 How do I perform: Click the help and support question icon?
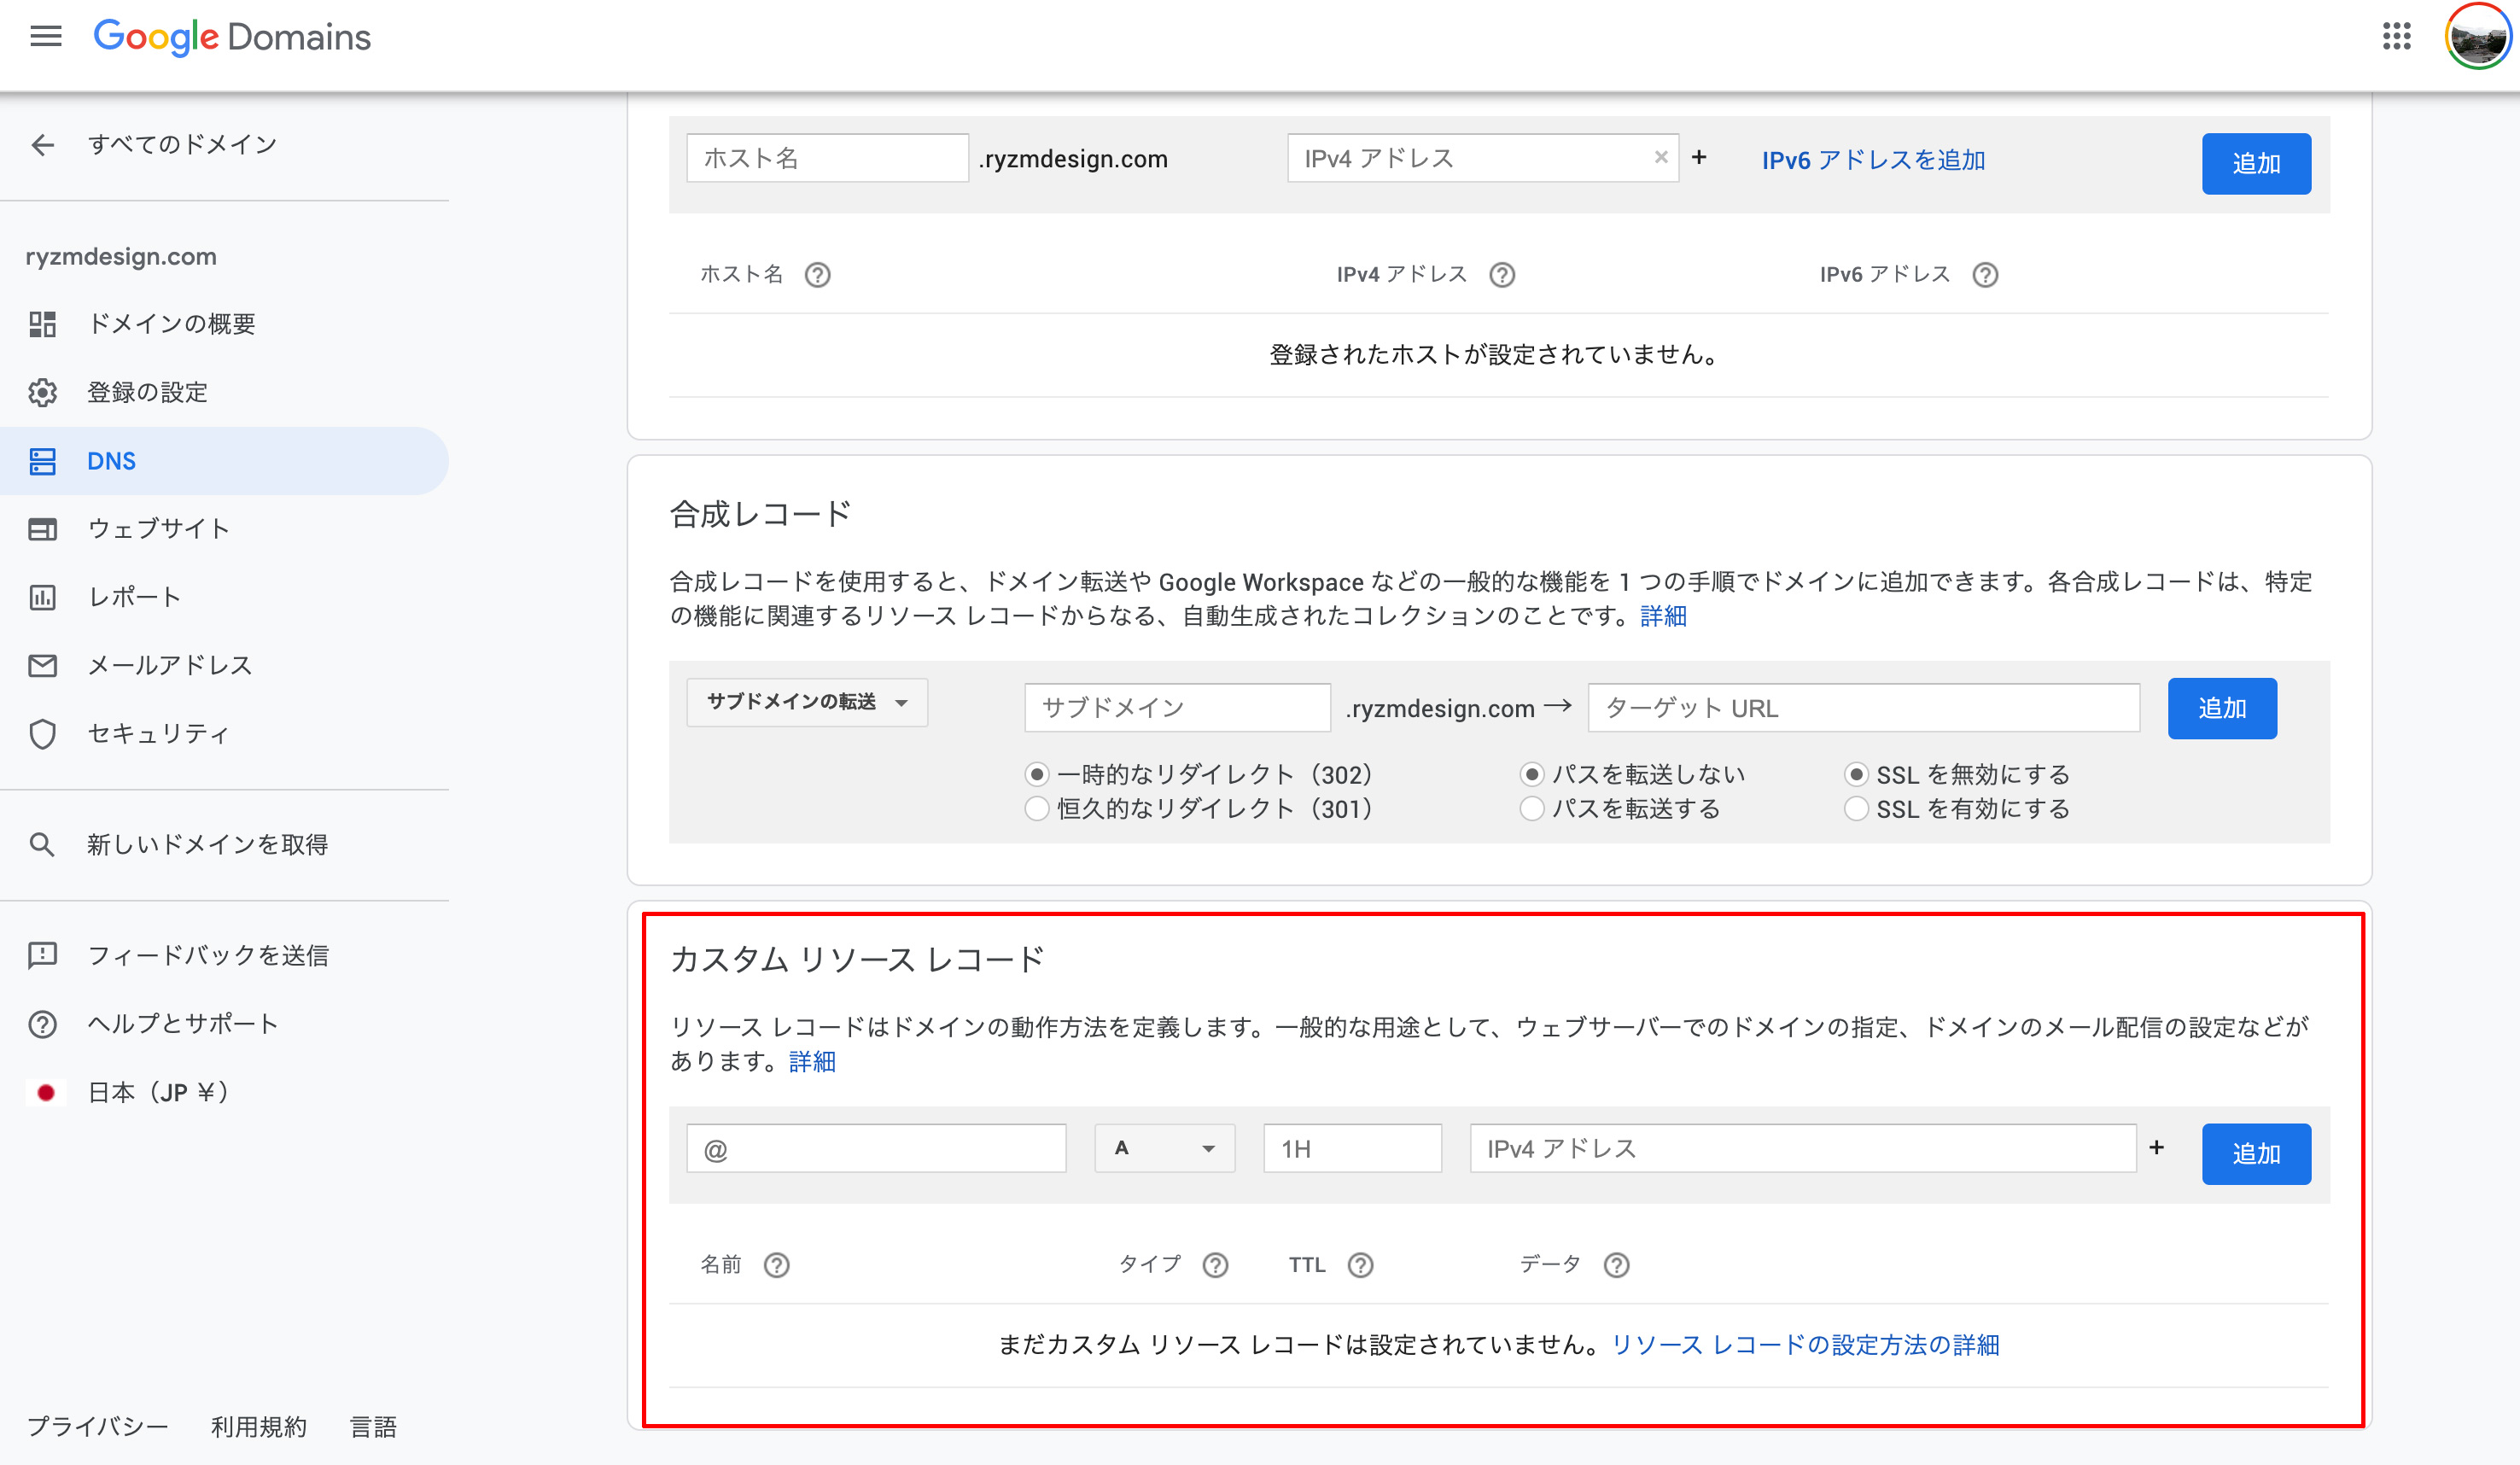click(42, 1024)
